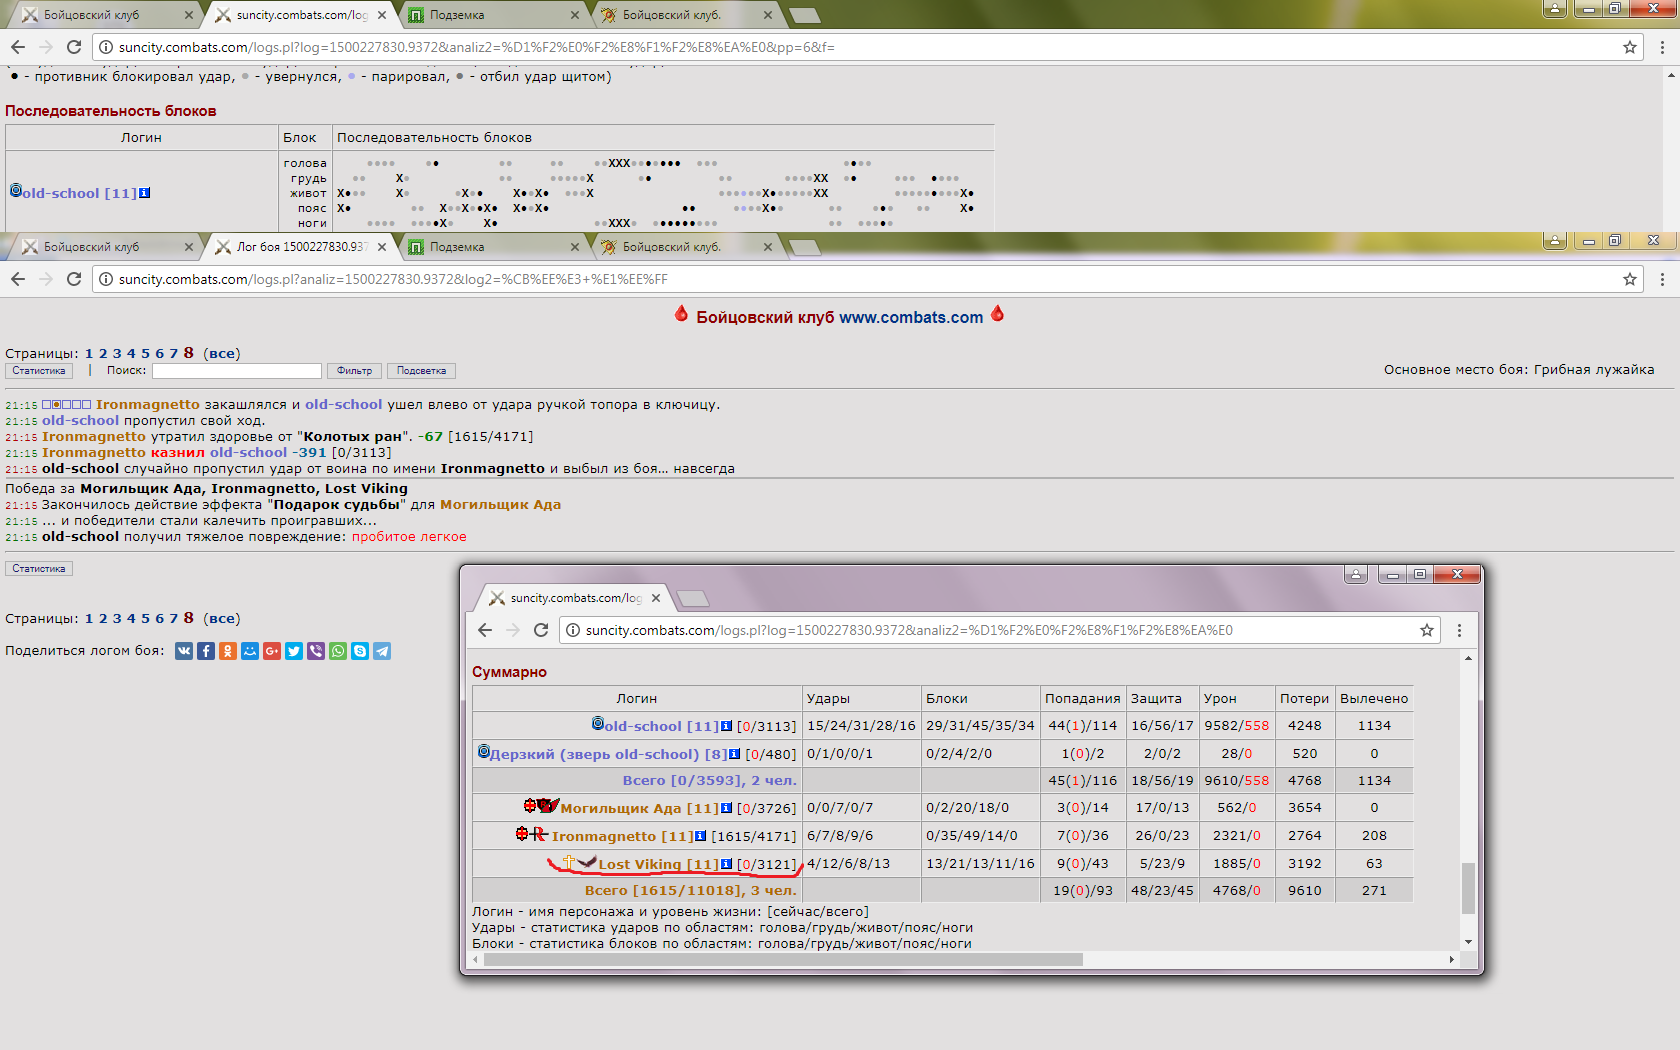
Task: Click the clan icon before Могильщик Ада
Action: pos(549,806)
